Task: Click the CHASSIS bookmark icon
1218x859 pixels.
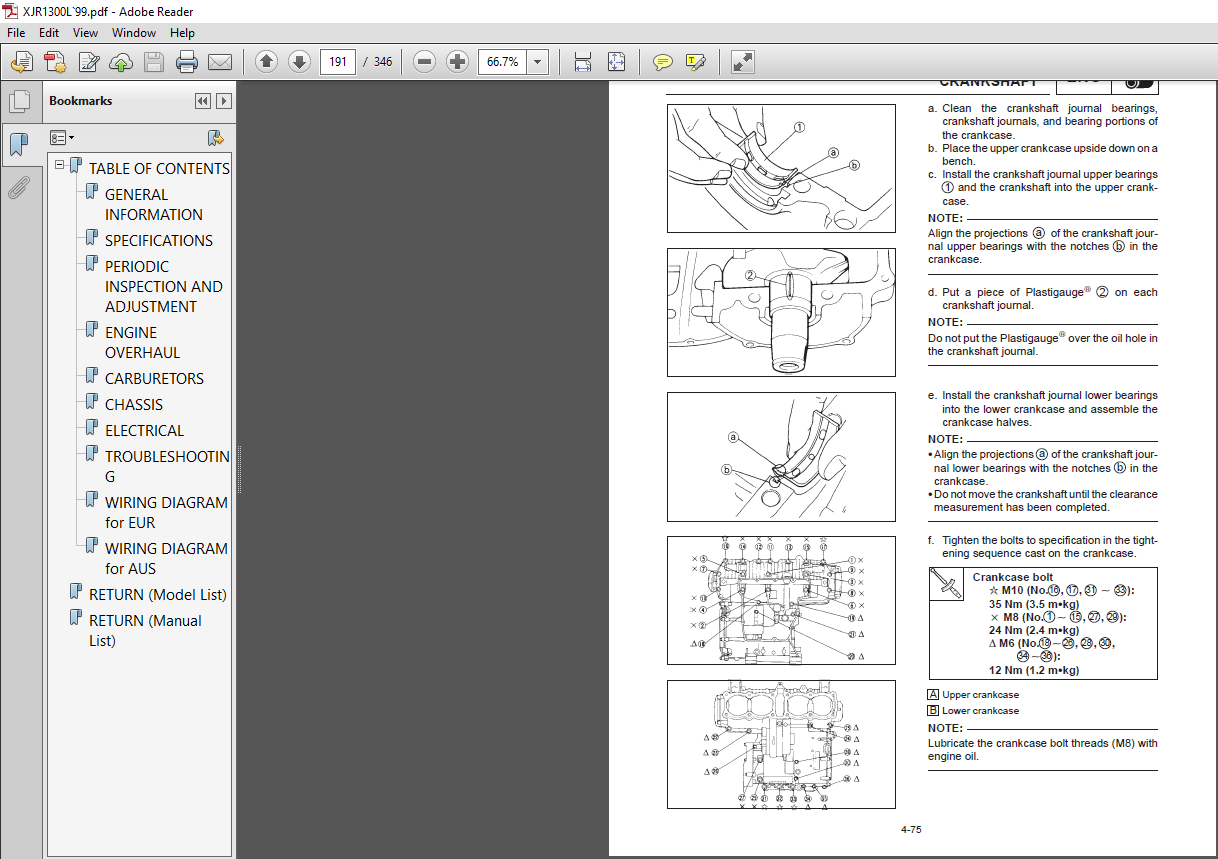Action: [x=92, y=402]
